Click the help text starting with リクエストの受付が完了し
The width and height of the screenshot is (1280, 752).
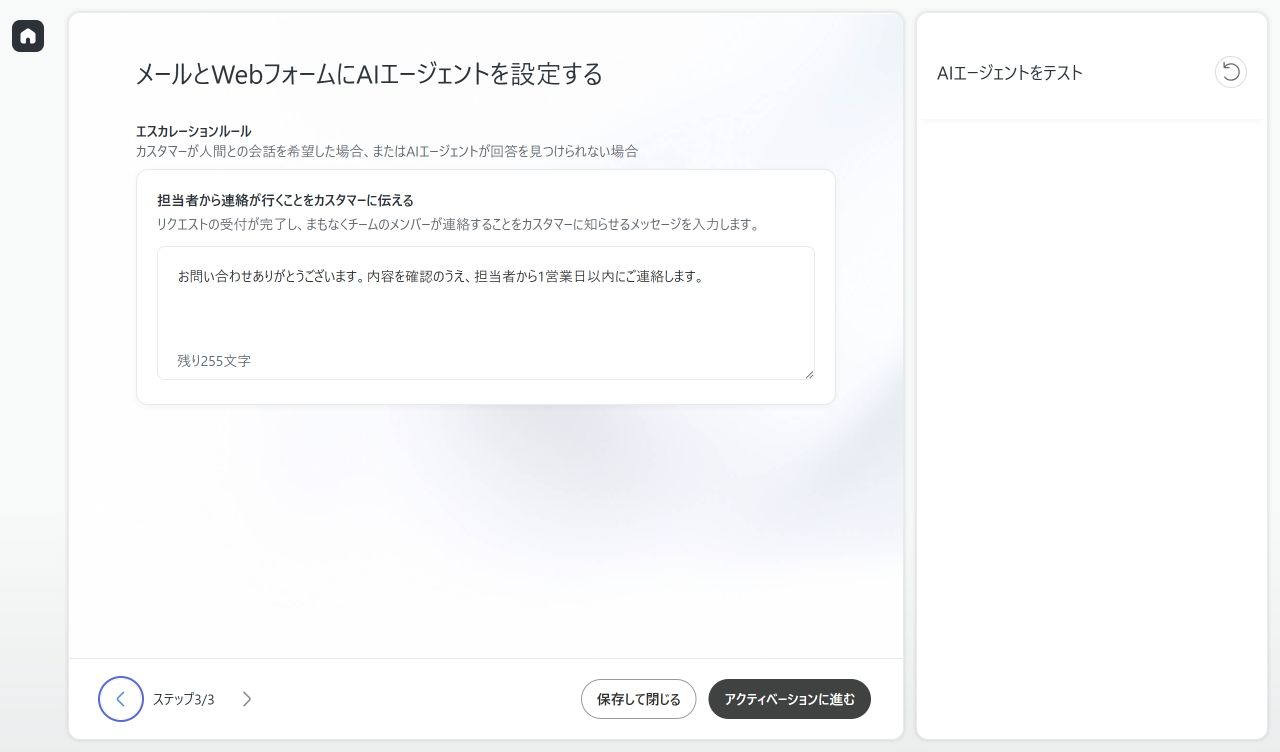[x=458, y=224]
